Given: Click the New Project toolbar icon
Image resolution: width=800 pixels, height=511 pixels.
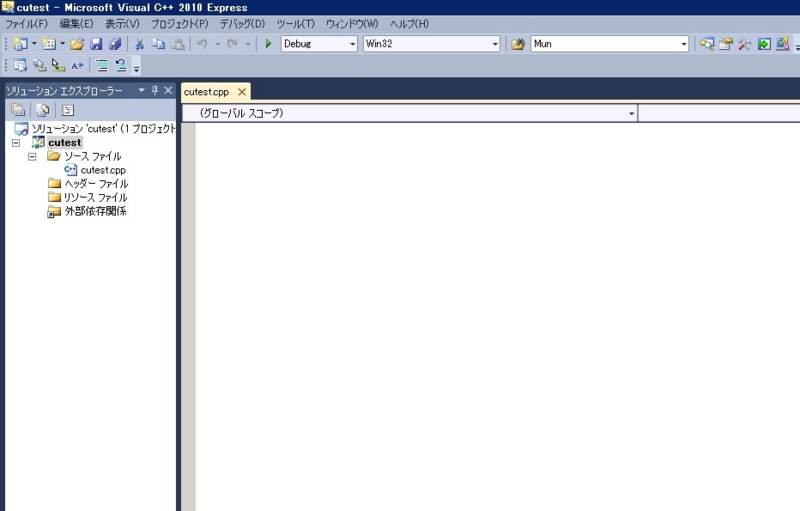Looking at the screenshot, I should (20, 44).
